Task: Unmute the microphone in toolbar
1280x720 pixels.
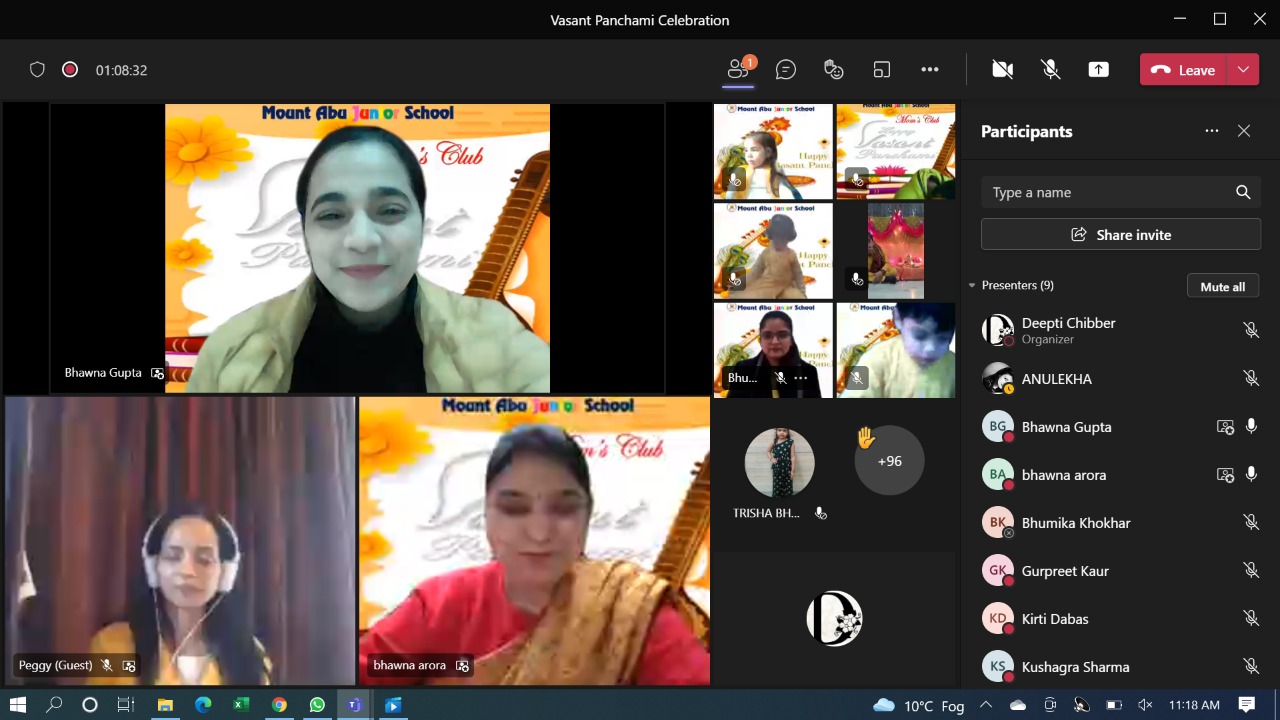Action: (x=1050, y=69)
